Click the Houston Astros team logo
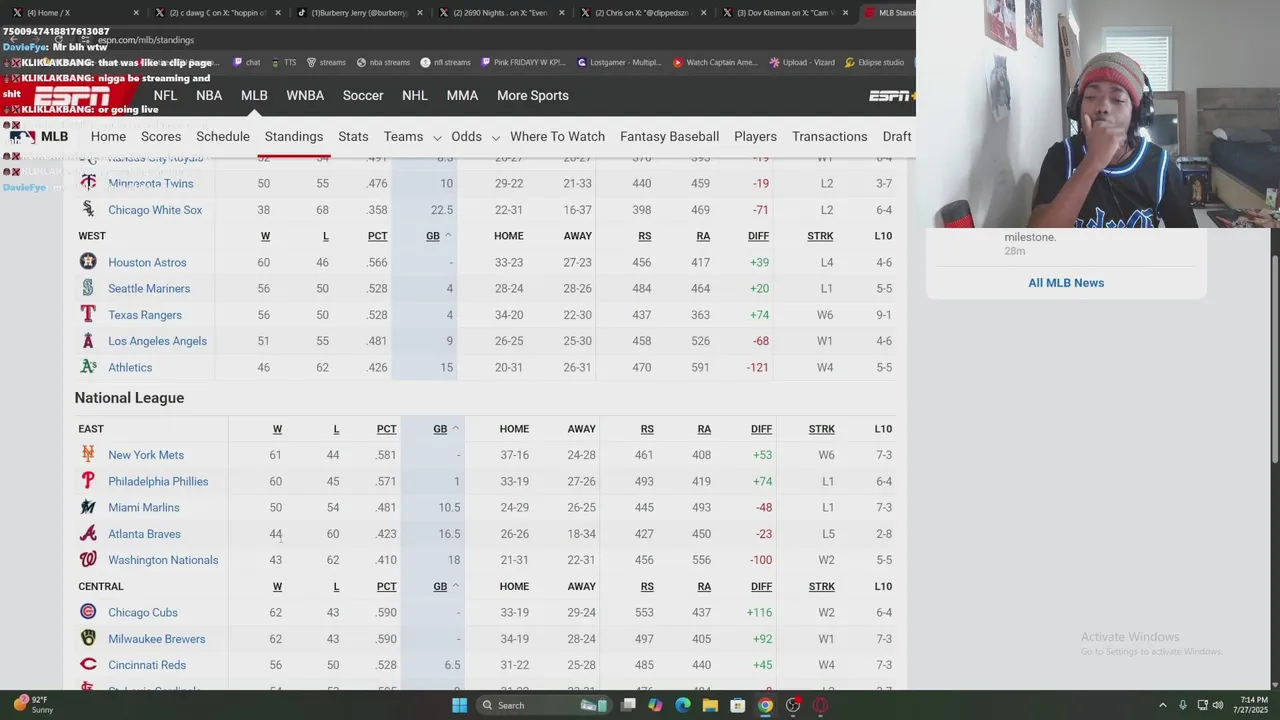The image size is (1280, 720). [88, 262]
